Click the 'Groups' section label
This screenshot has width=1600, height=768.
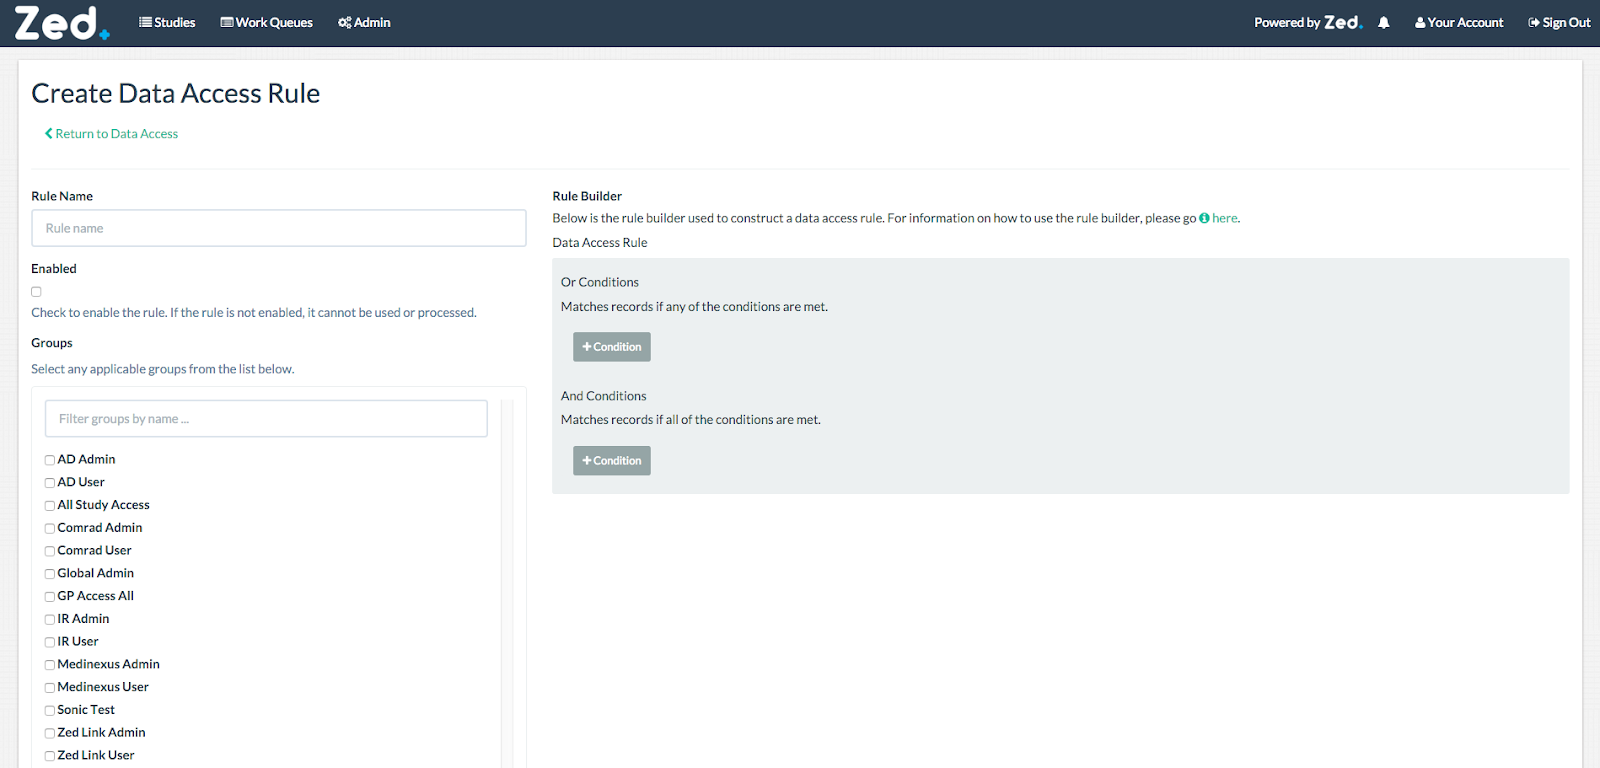(x=52, y=343)
